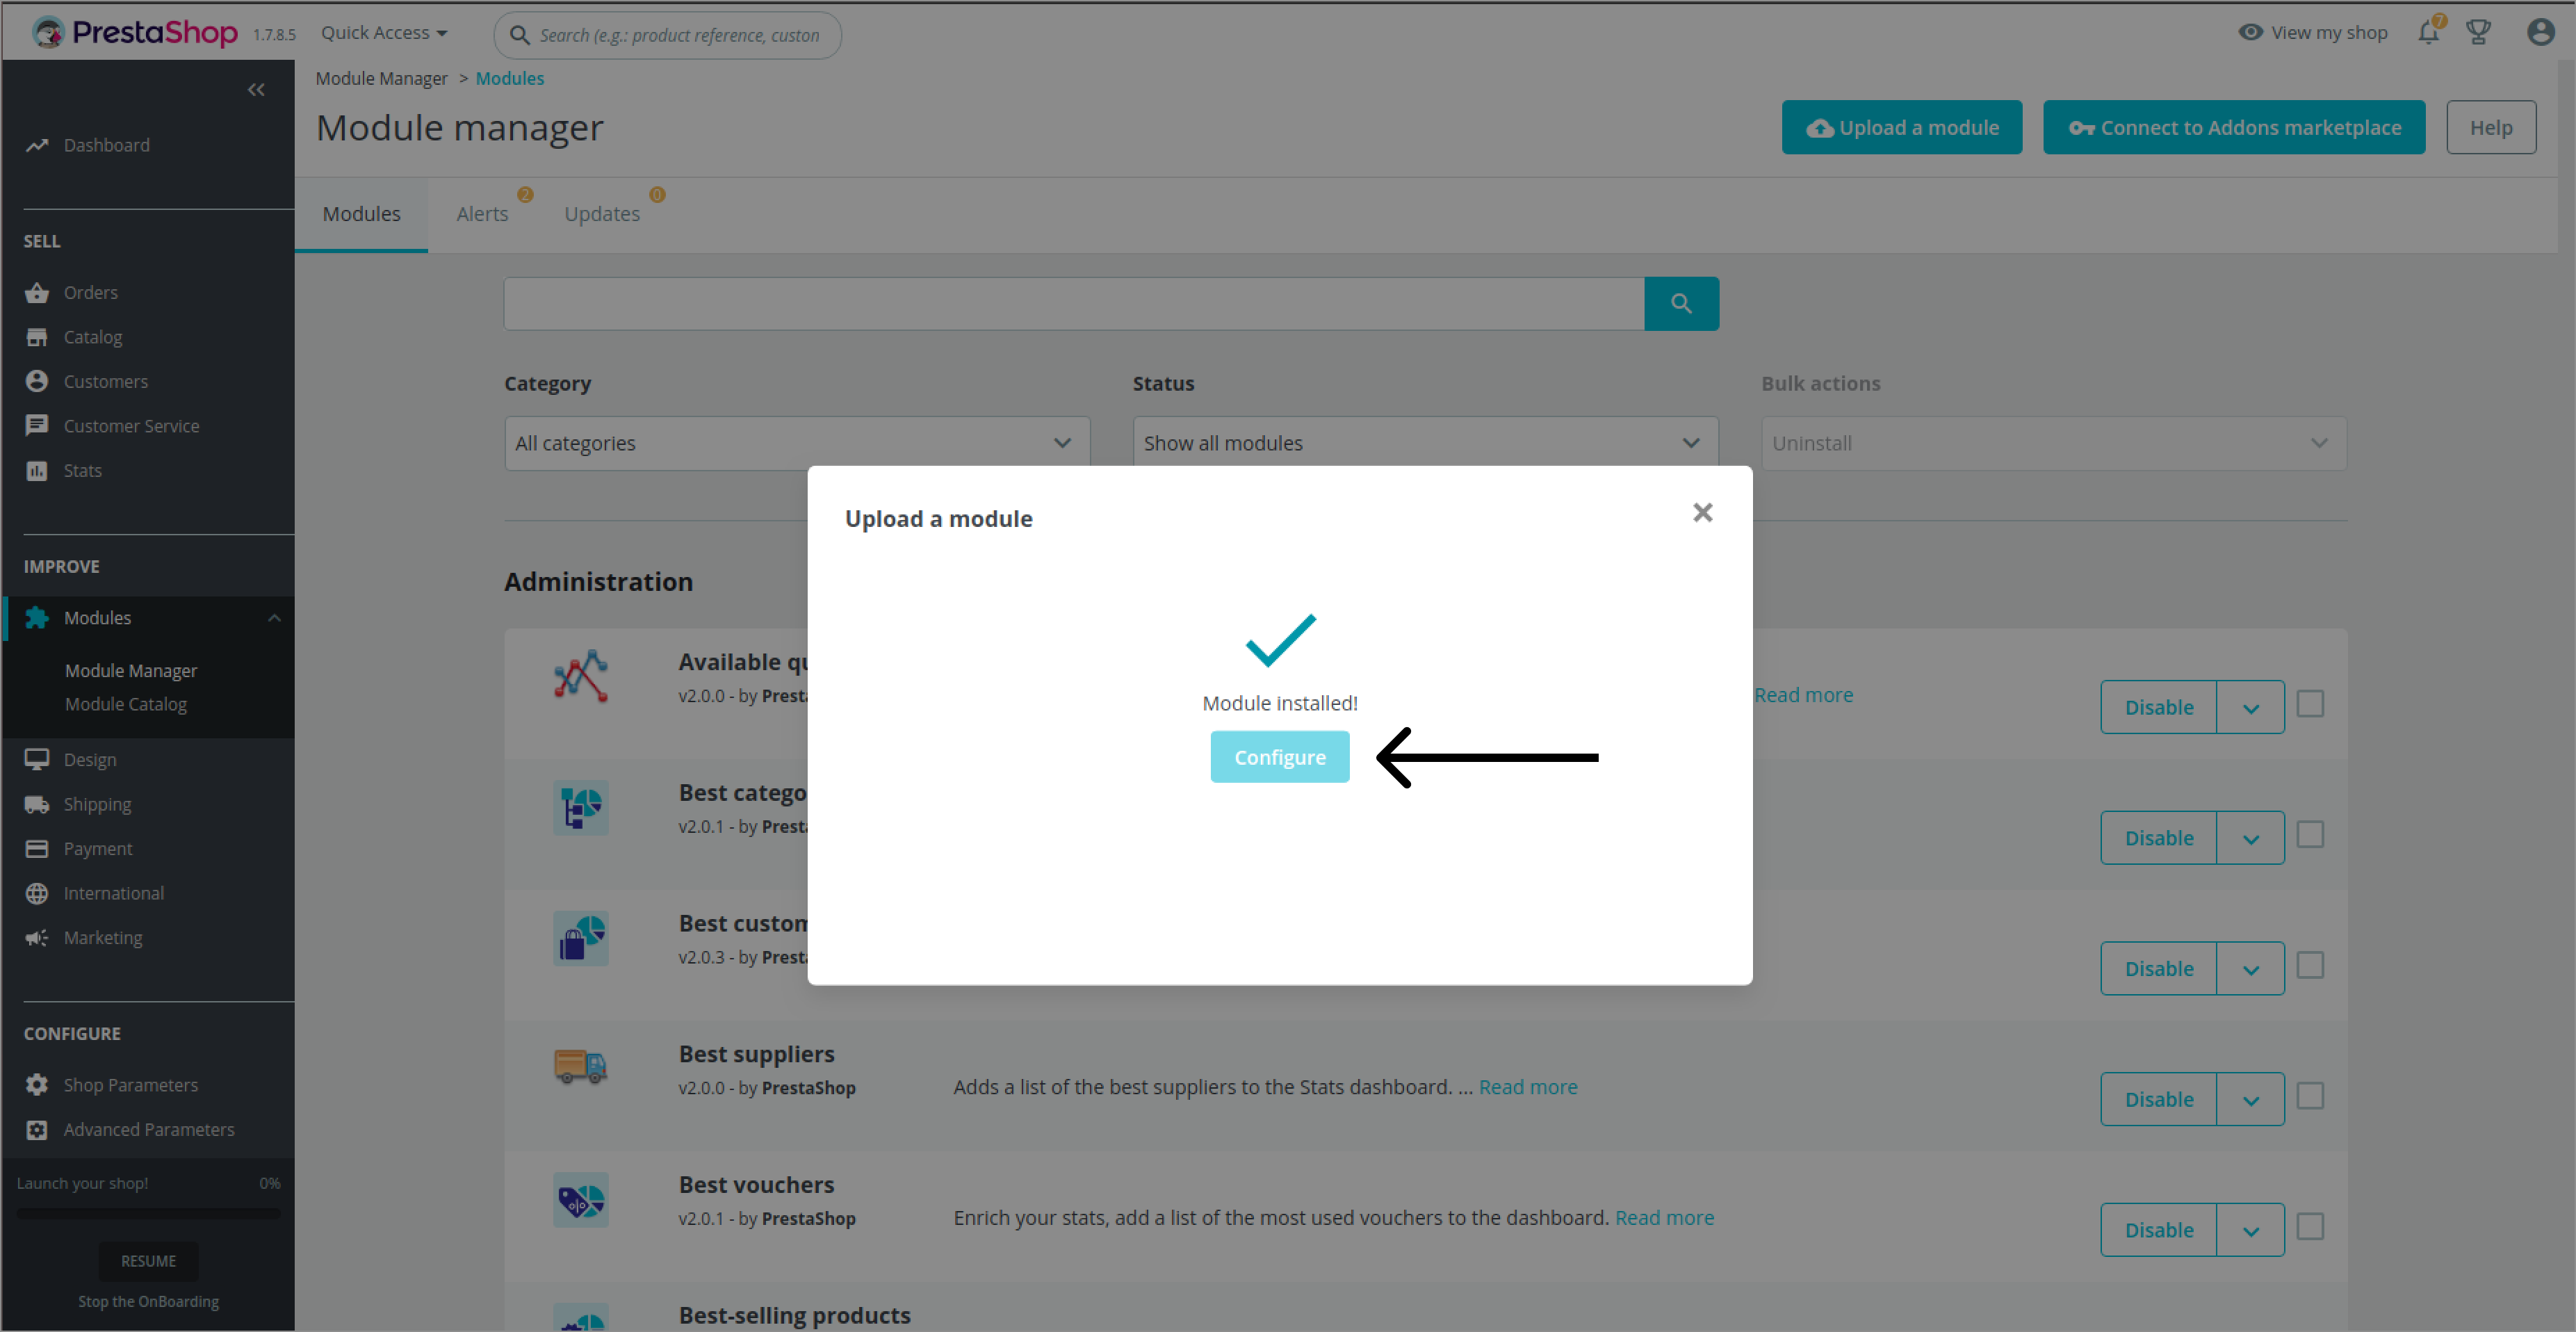This screenshot has height=1332, width=2576.
Task: Expand Best suppliers Disable button dropdown arrow
Action: [2250, 1100]
